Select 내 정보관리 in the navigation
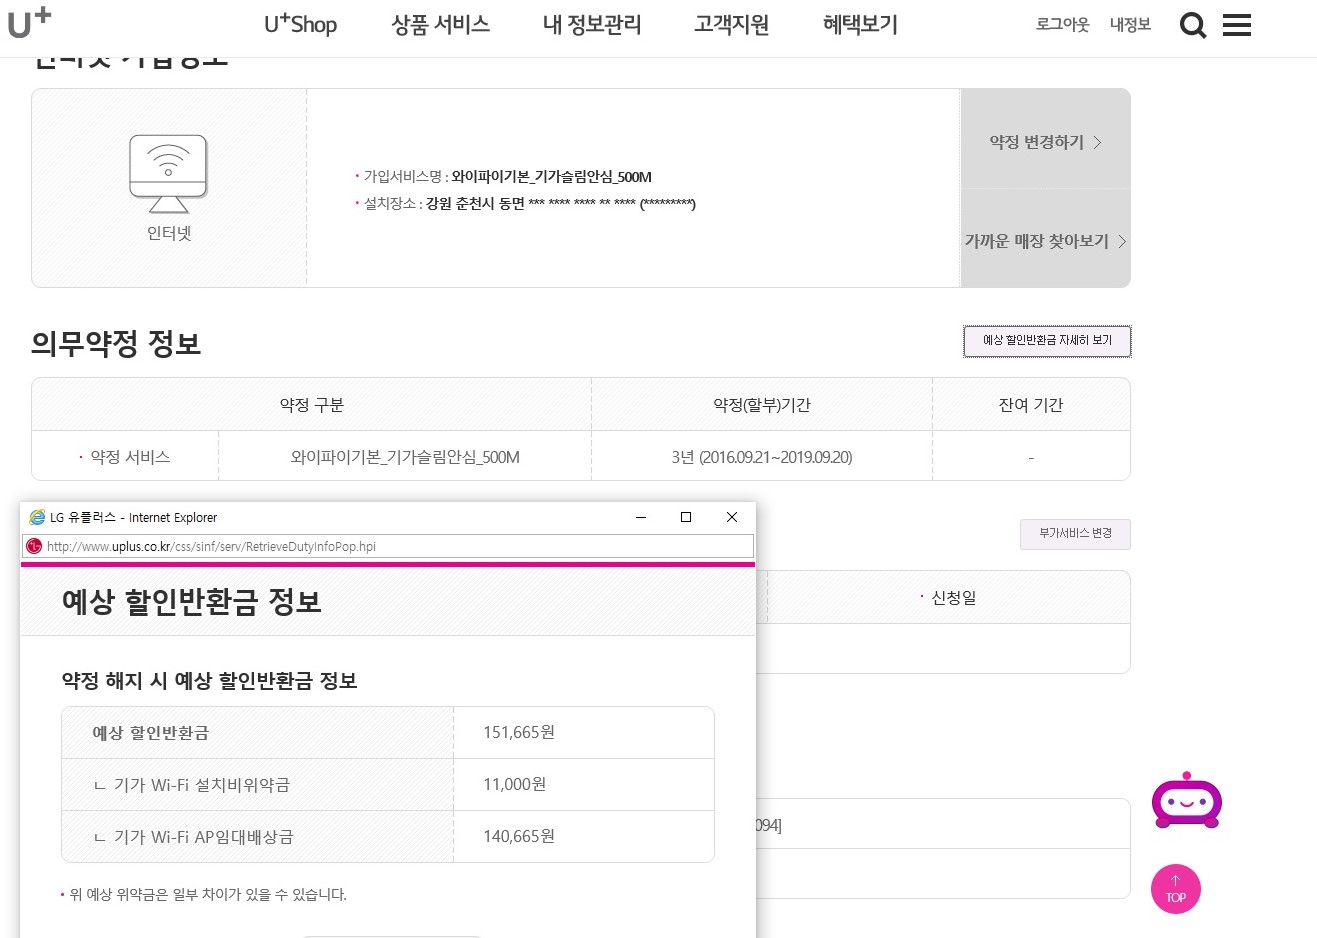 tap(592, 25)
